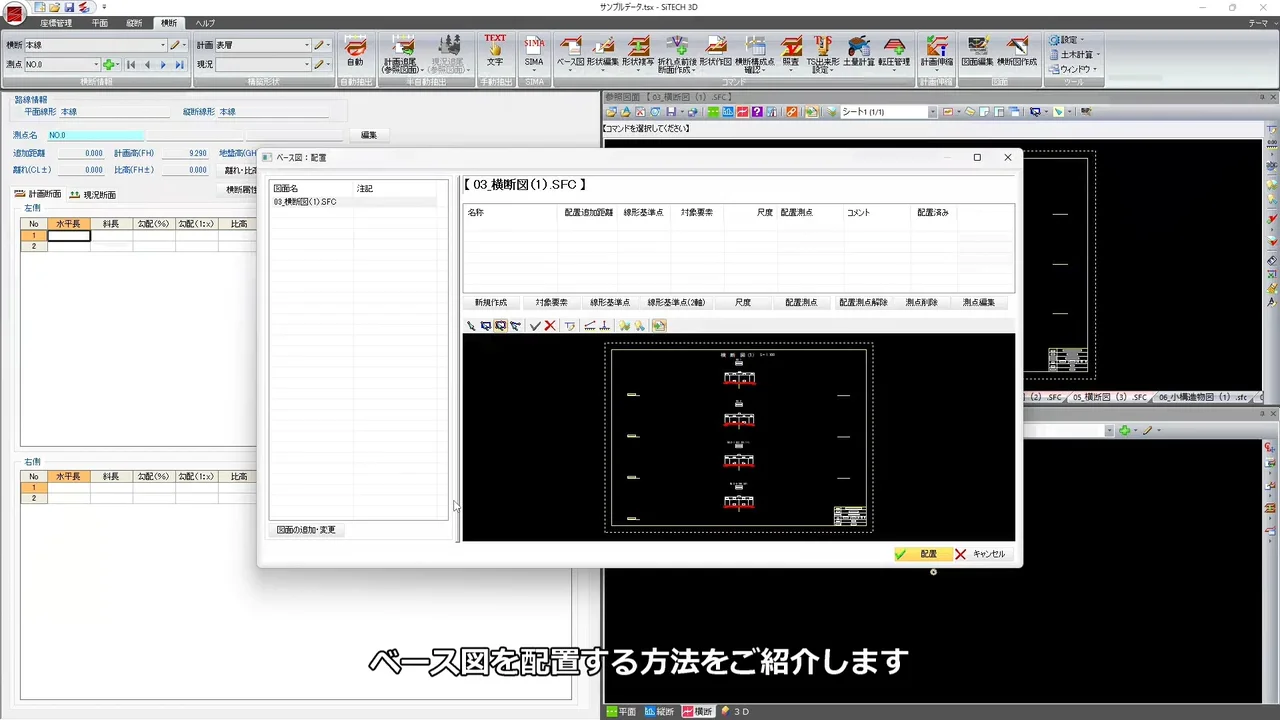Open the 横断 line dropdown
1280x720 pixels.
tap(163, 45)
